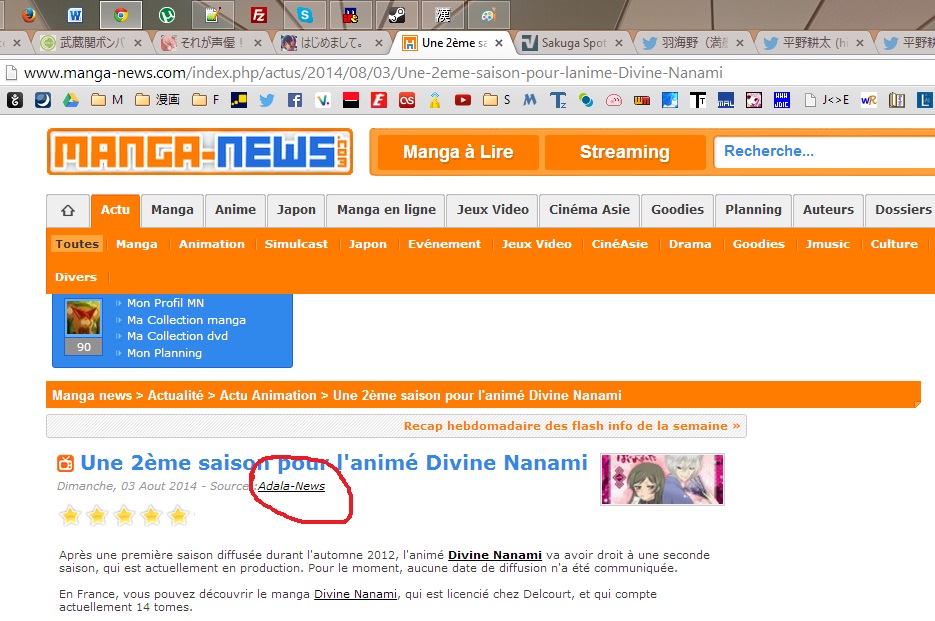
Task: Click Actu Animation in the breadcrumb
Action: tap(268, 396)
